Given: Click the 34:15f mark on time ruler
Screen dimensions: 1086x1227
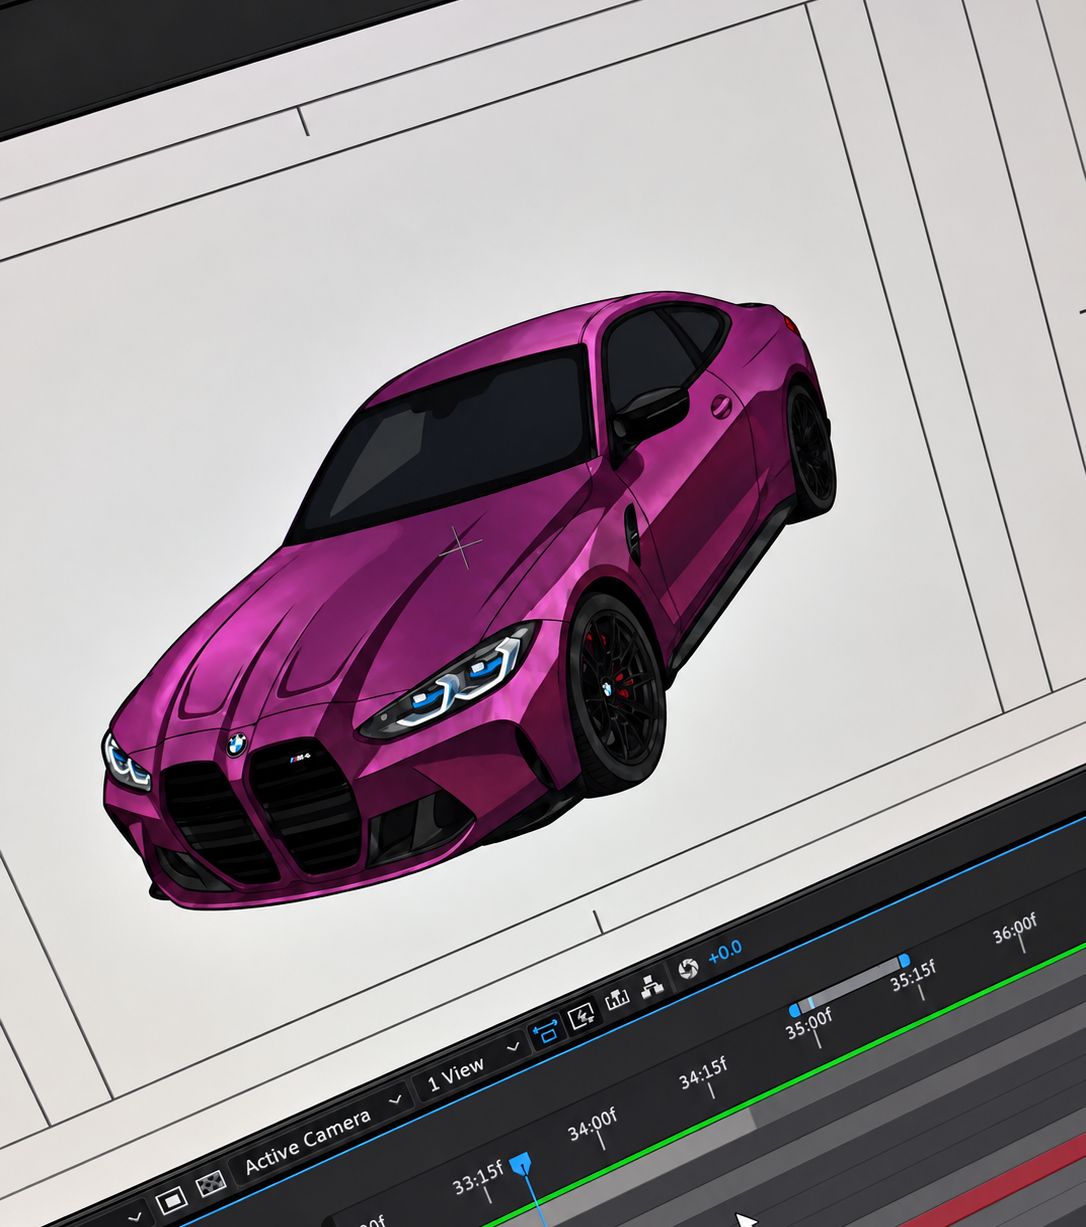Looking at the screenshot, I should 703,1073.
